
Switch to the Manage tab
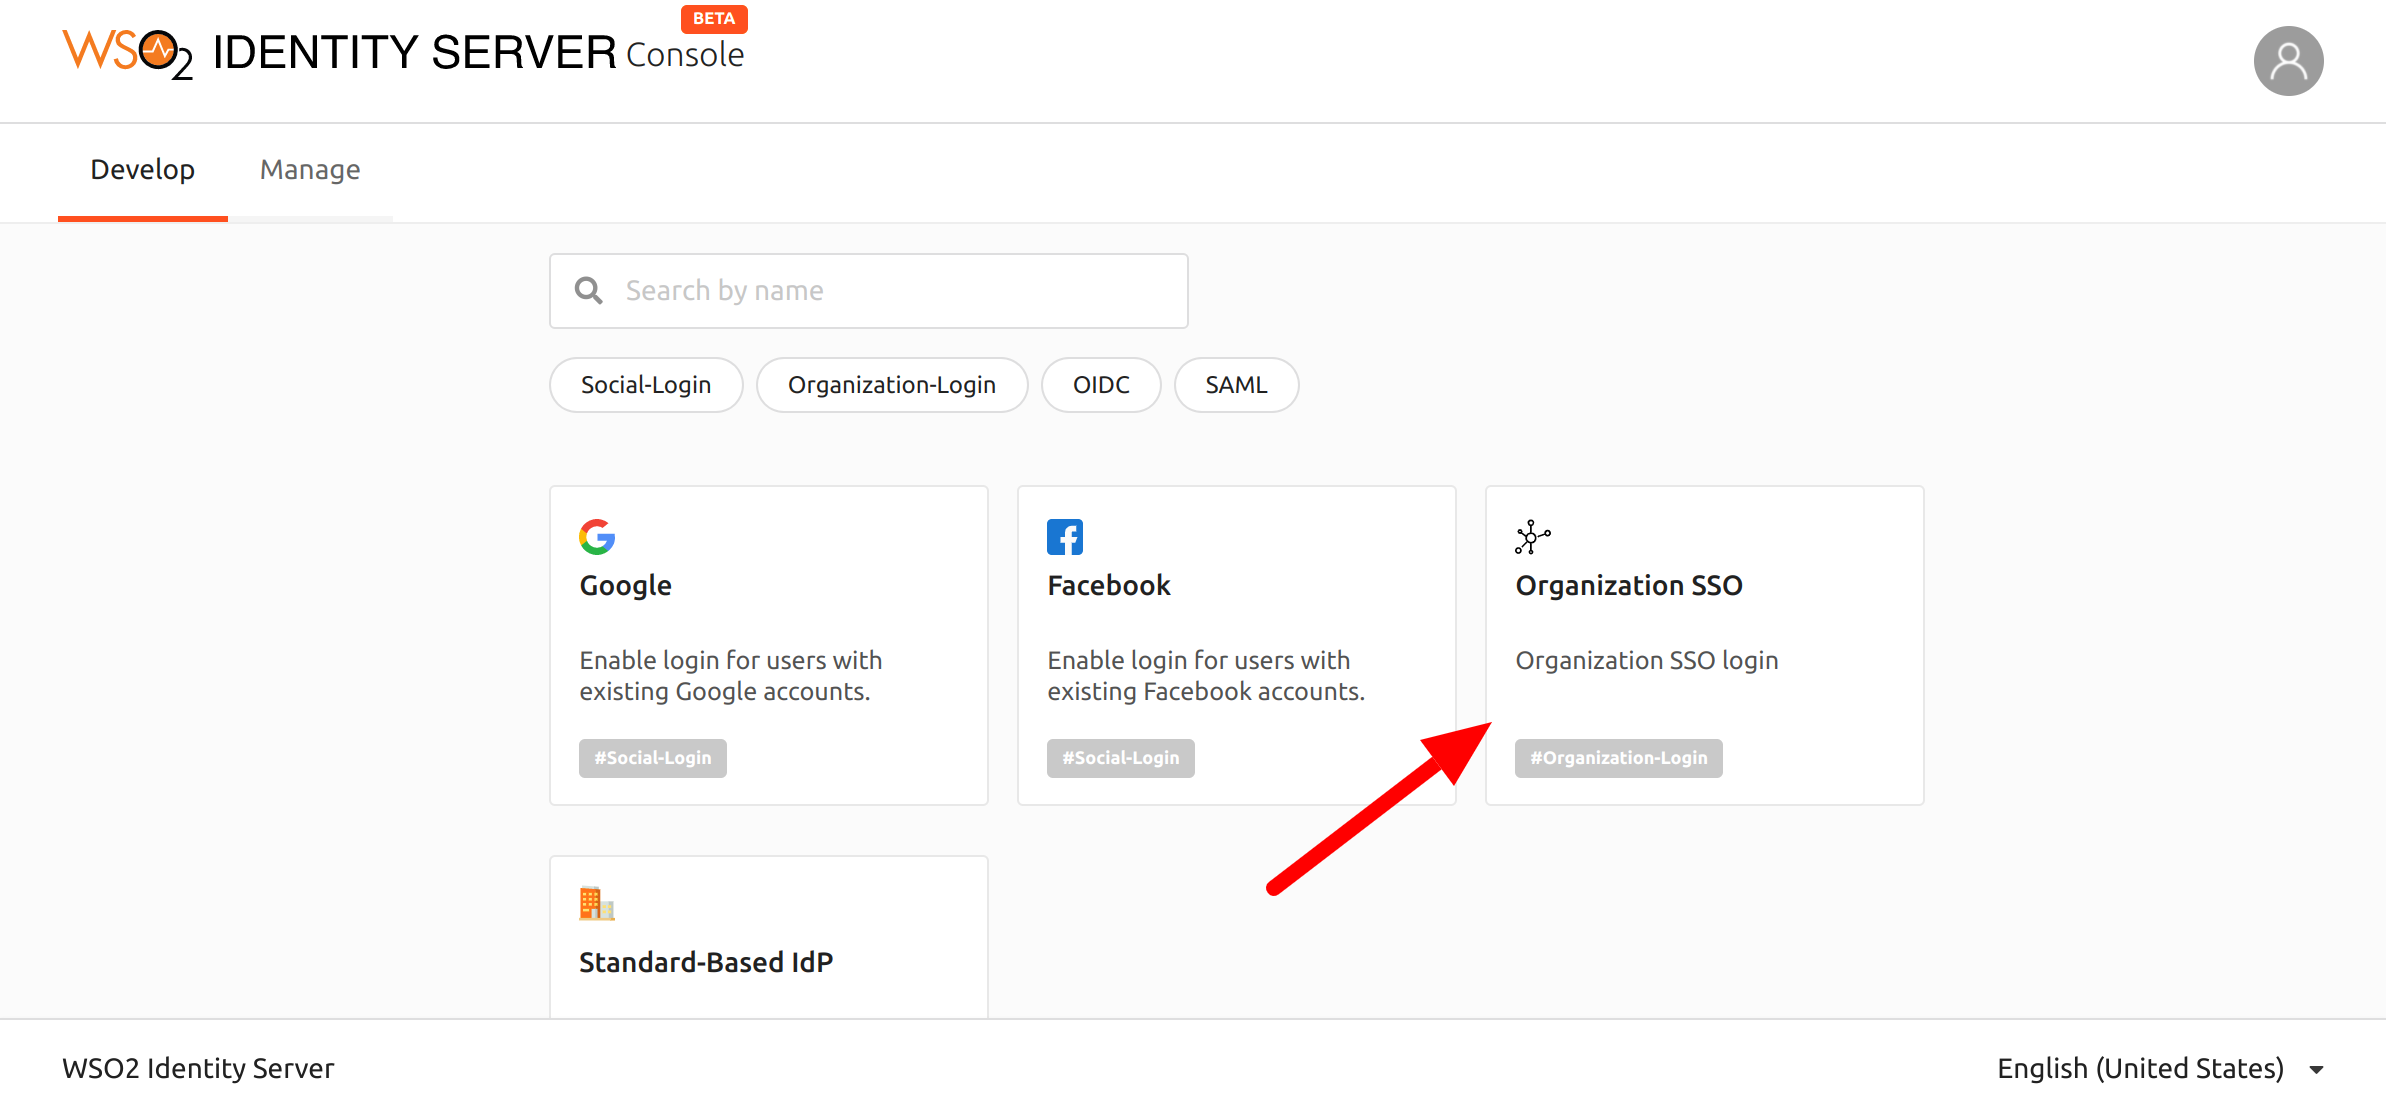coord(310,170)
